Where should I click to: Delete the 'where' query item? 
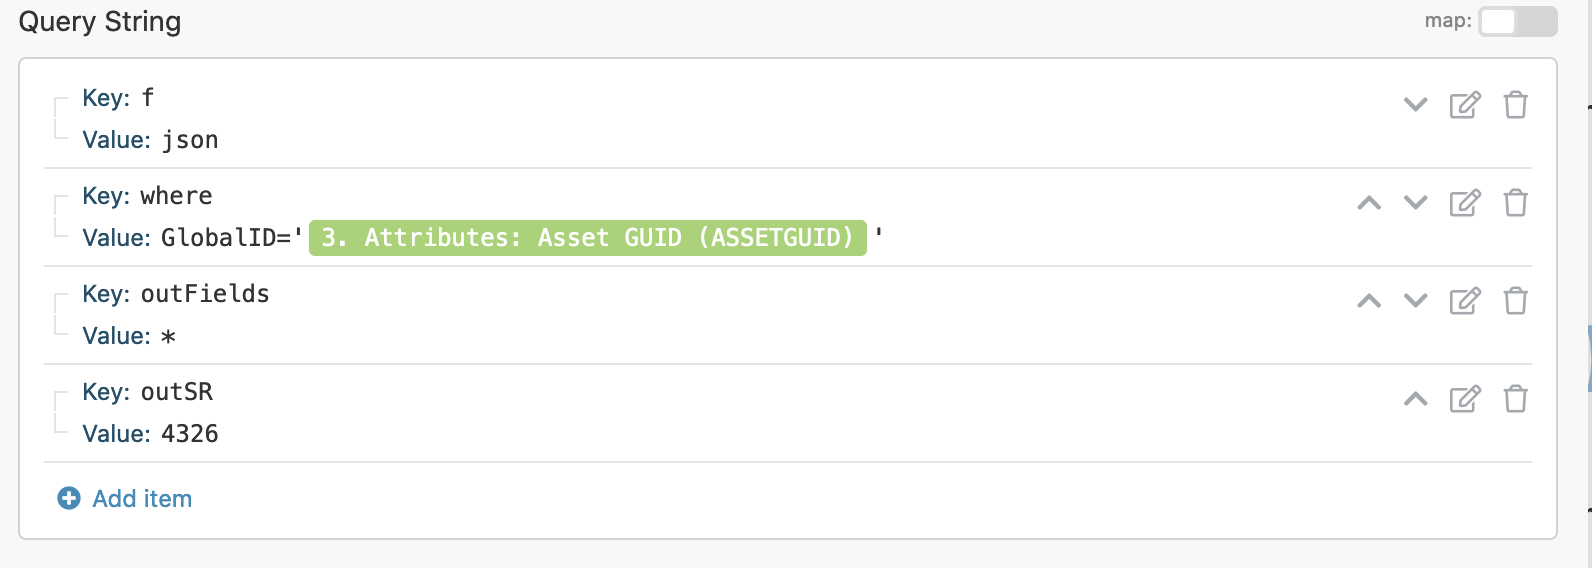coord(1515,203)
